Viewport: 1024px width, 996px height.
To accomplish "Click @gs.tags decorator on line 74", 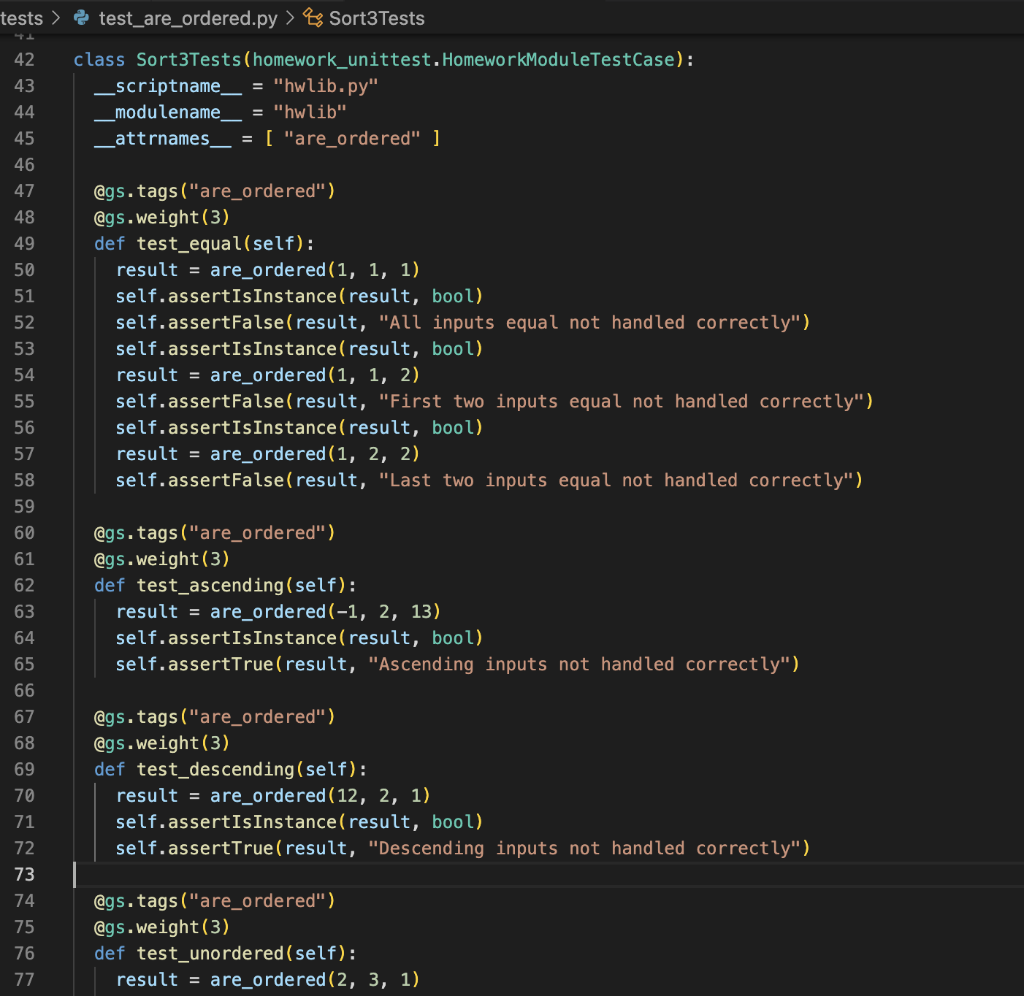I will point(215,901).
